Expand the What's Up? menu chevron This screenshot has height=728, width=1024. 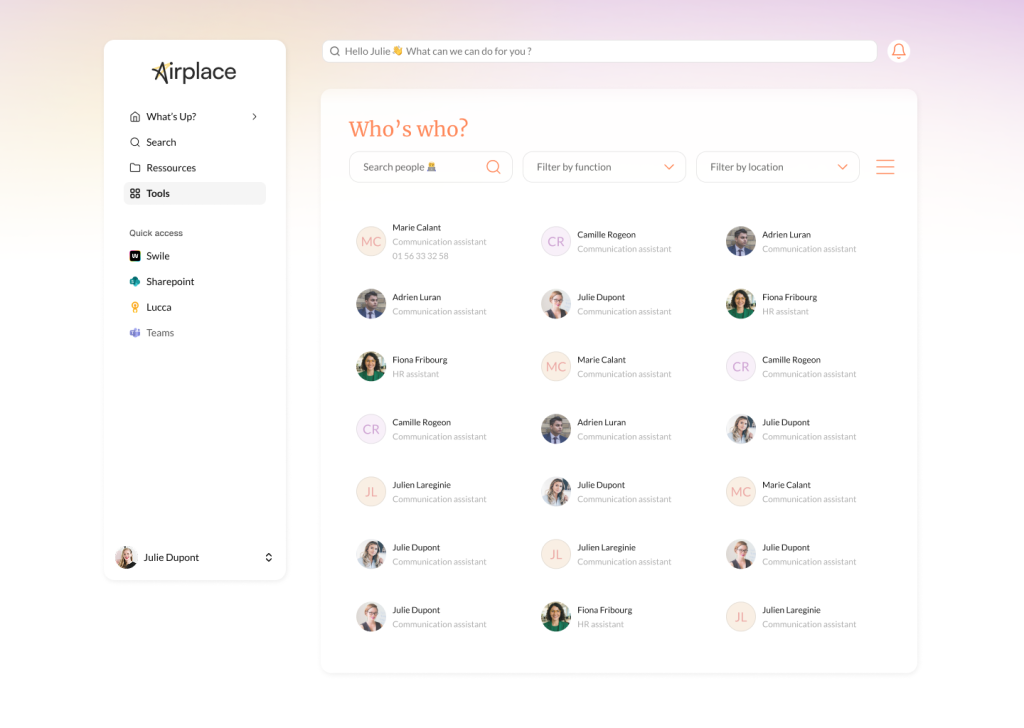coord(254,117)
